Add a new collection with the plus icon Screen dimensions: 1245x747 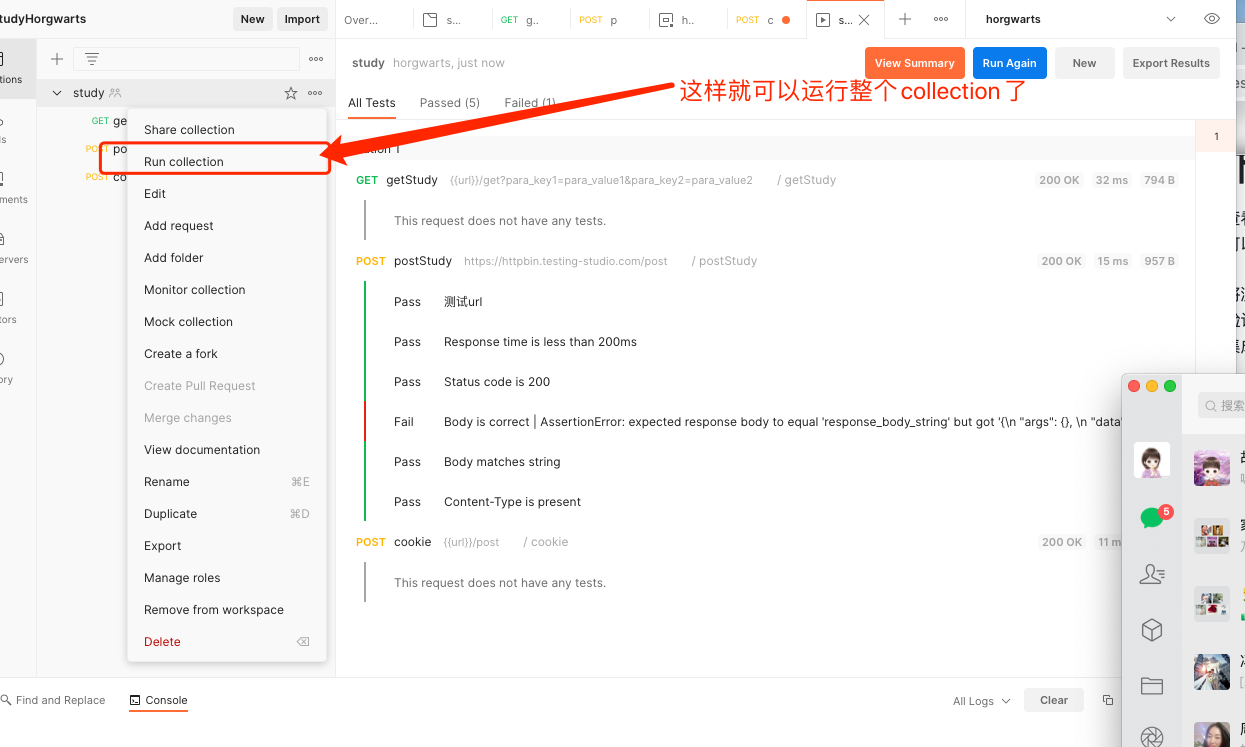point(57,59)
